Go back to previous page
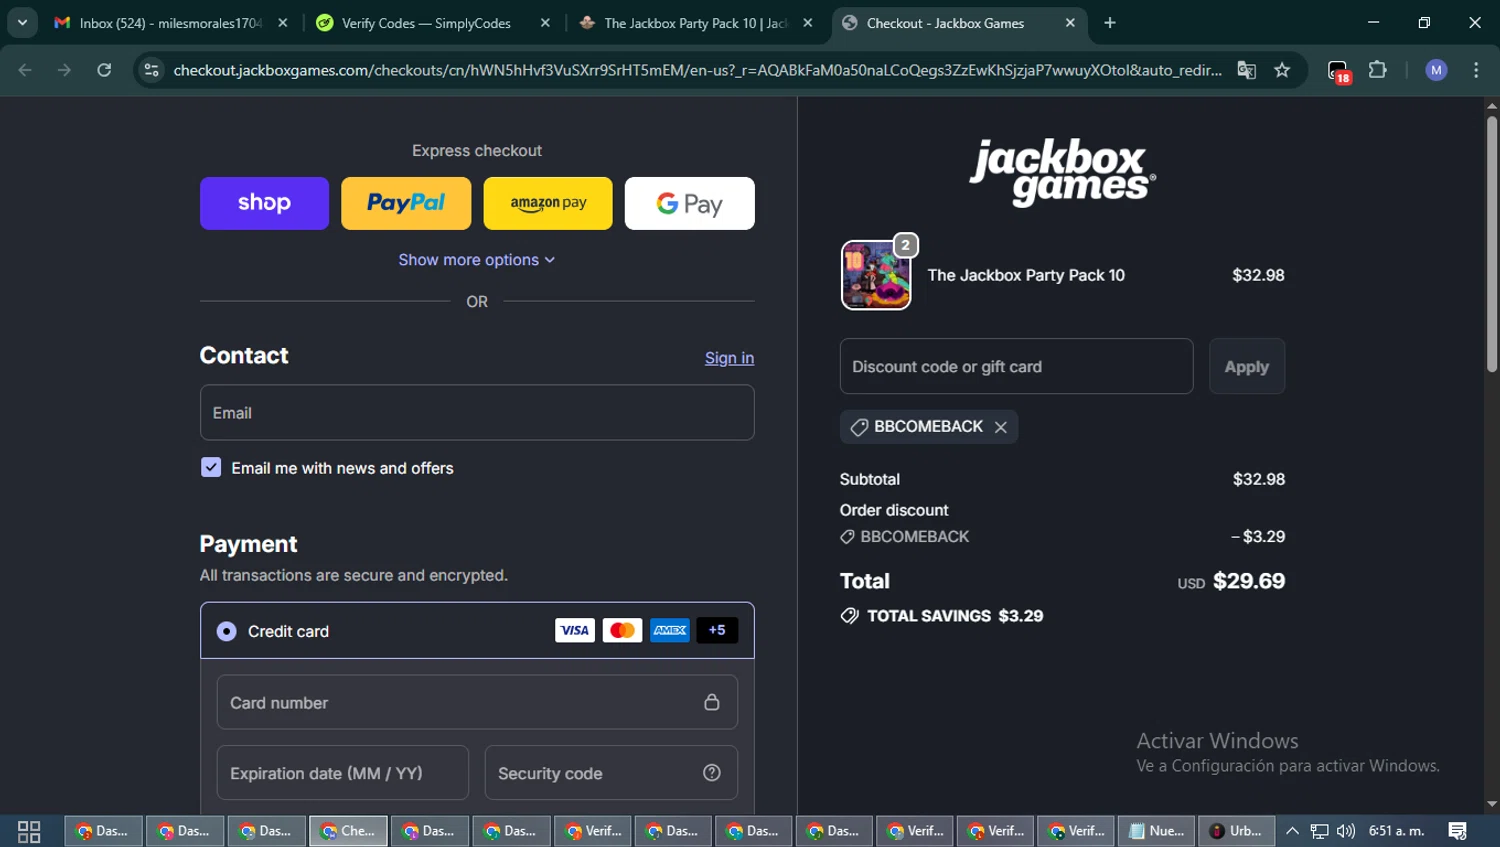Viewport: 1500px width, 847px height. click(x=25, y=70)
